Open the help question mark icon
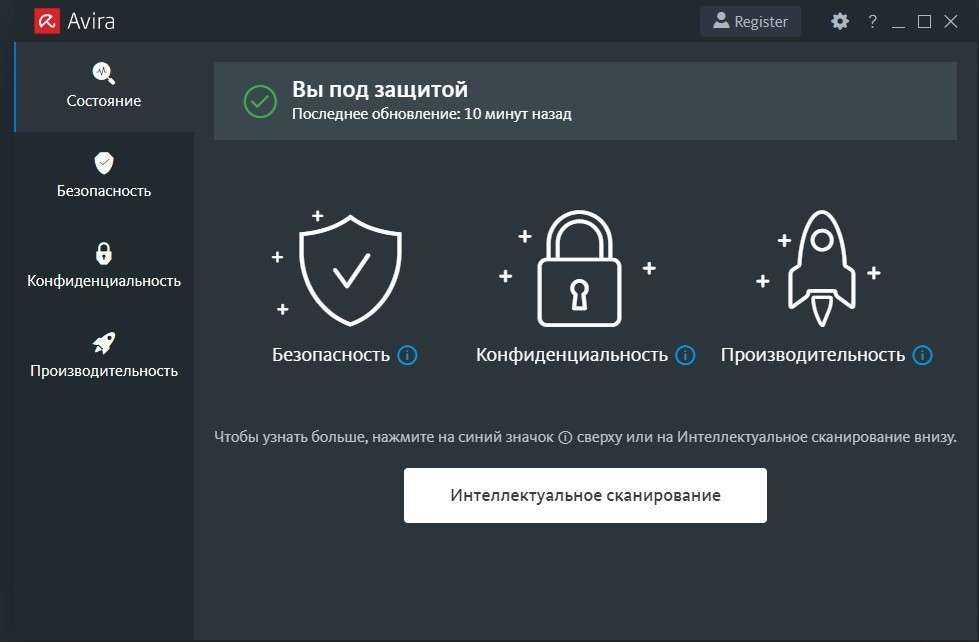The width and height of the screenshot is (979, 642). (x=872, y=21)
